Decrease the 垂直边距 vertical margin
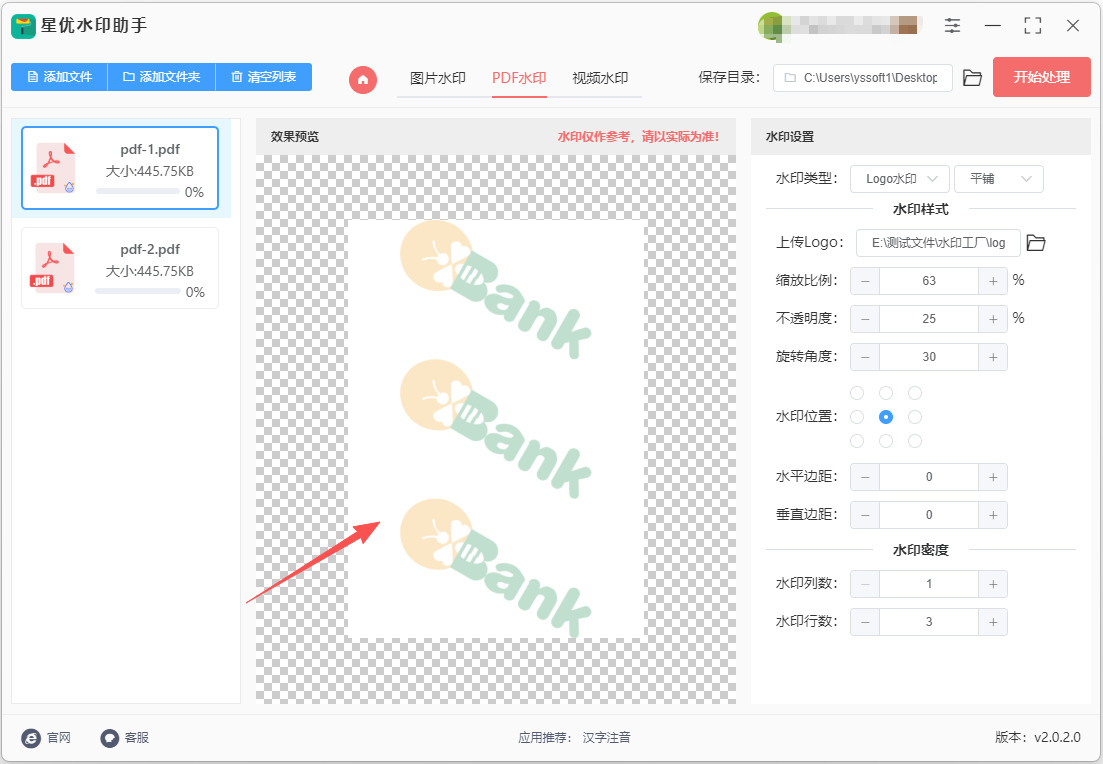Screen dimensions: 1103x764 coord(865,515)
